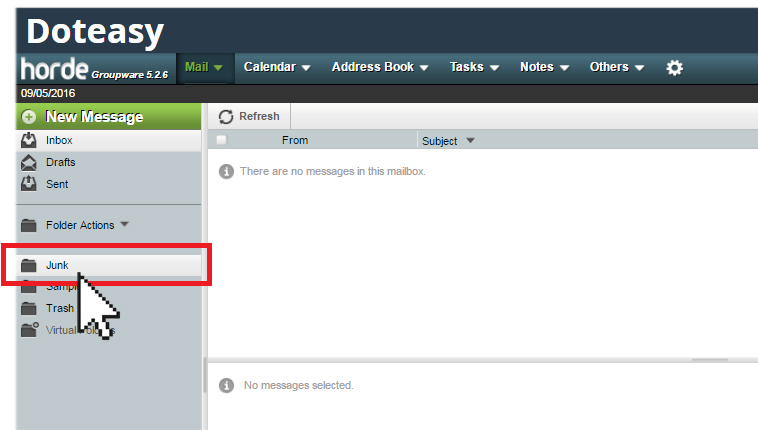The width and height of the screenshot is (758, 430).
Task: Click the Virtual Folders icon
Action: [29, 329]
